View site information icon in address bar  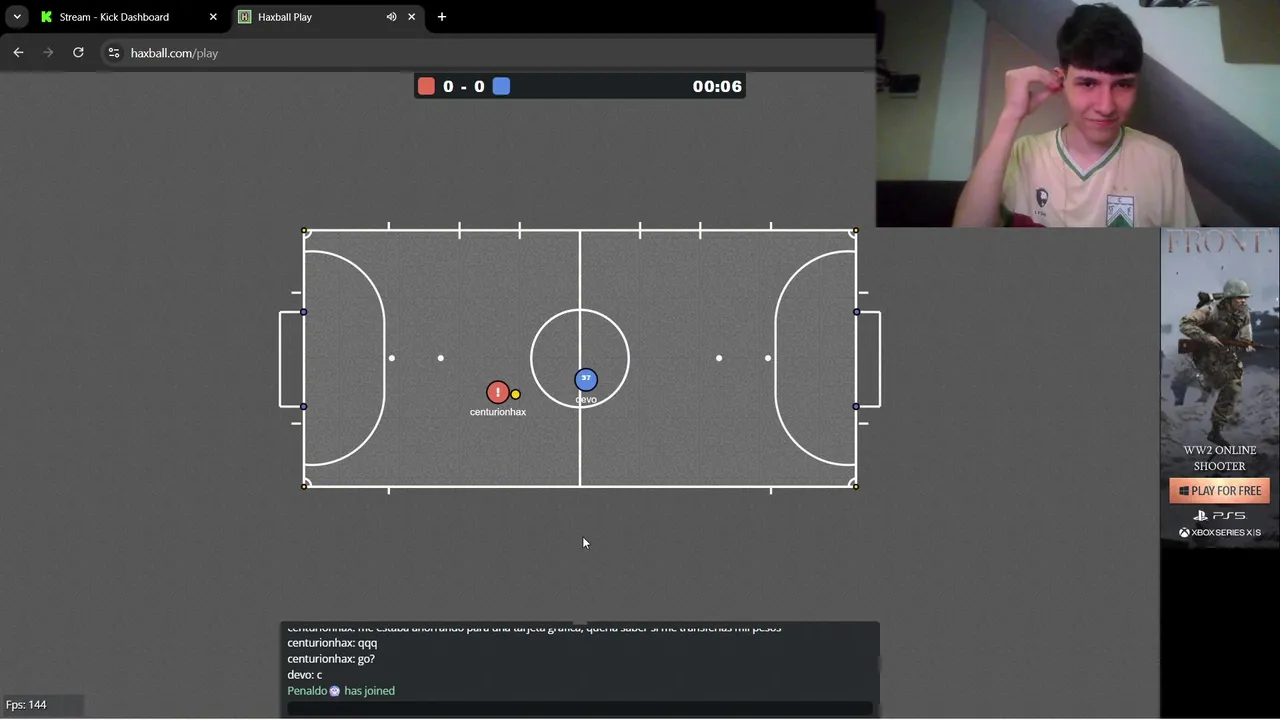pyautogui.click(x=114, y=53)
